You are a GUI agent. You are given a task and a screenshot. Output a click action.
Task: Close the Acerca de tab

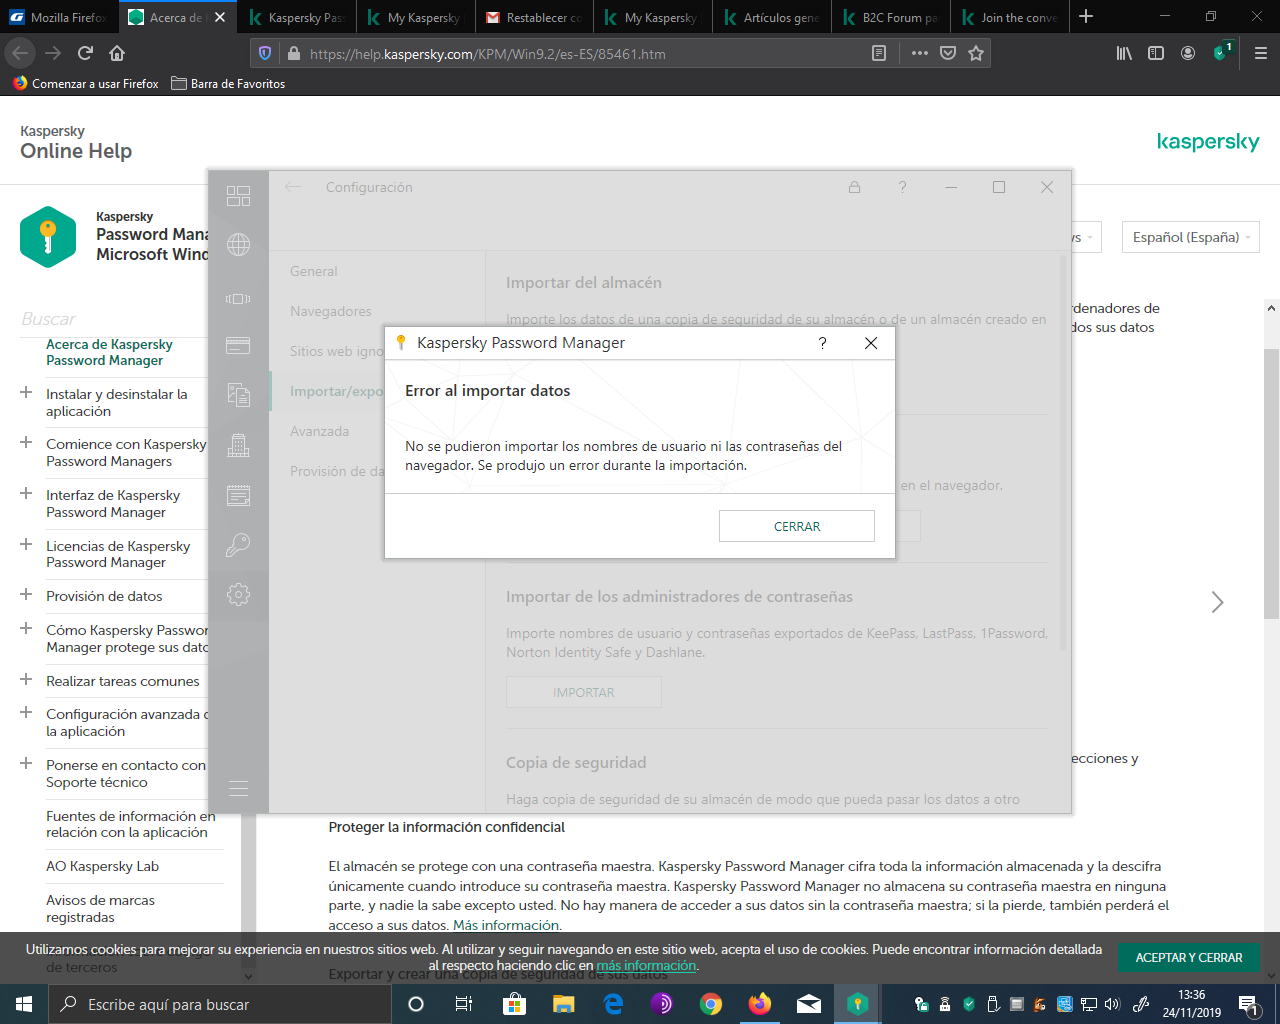tap(220, 17)
